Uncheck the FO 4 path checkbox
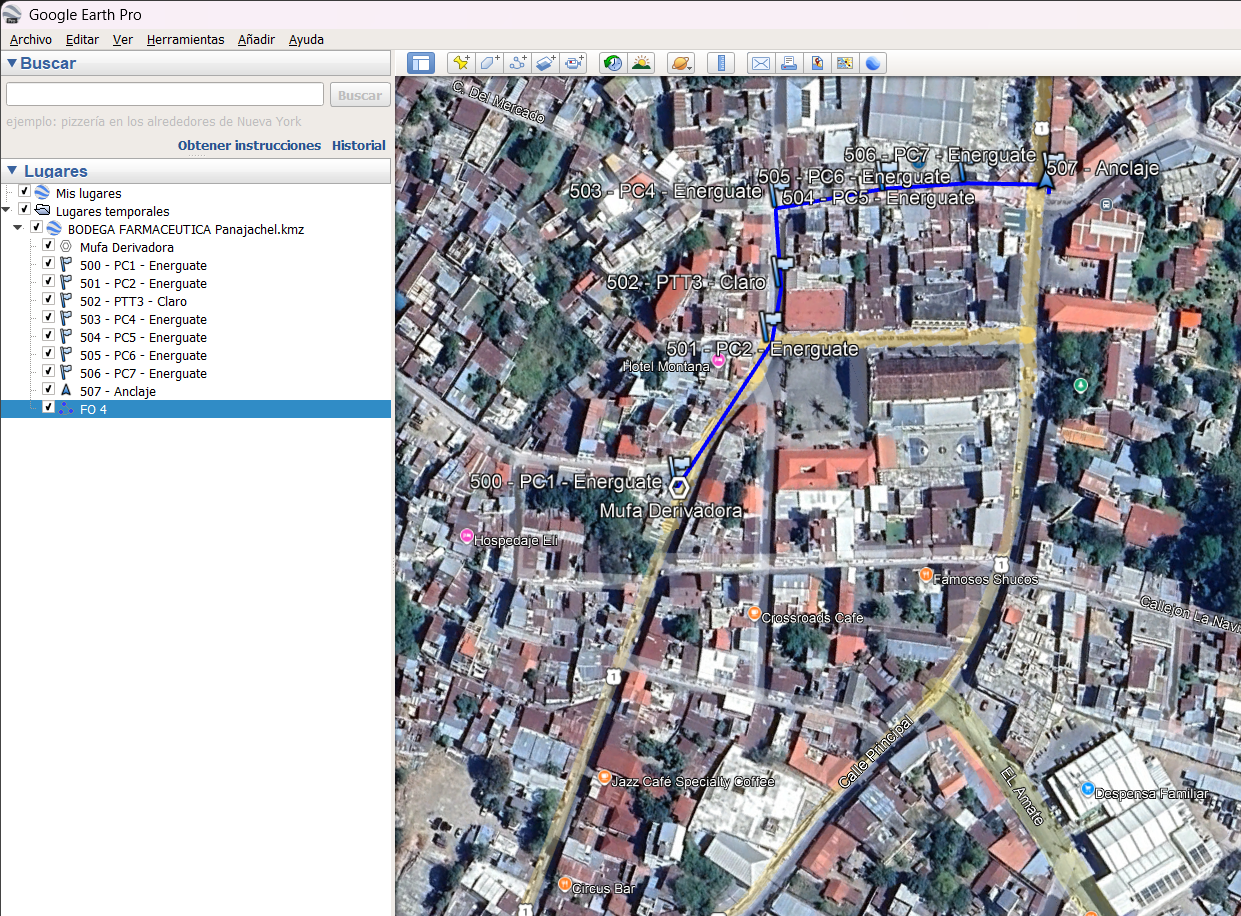This screenshot has height=916, width=1241. pos(48,408)
